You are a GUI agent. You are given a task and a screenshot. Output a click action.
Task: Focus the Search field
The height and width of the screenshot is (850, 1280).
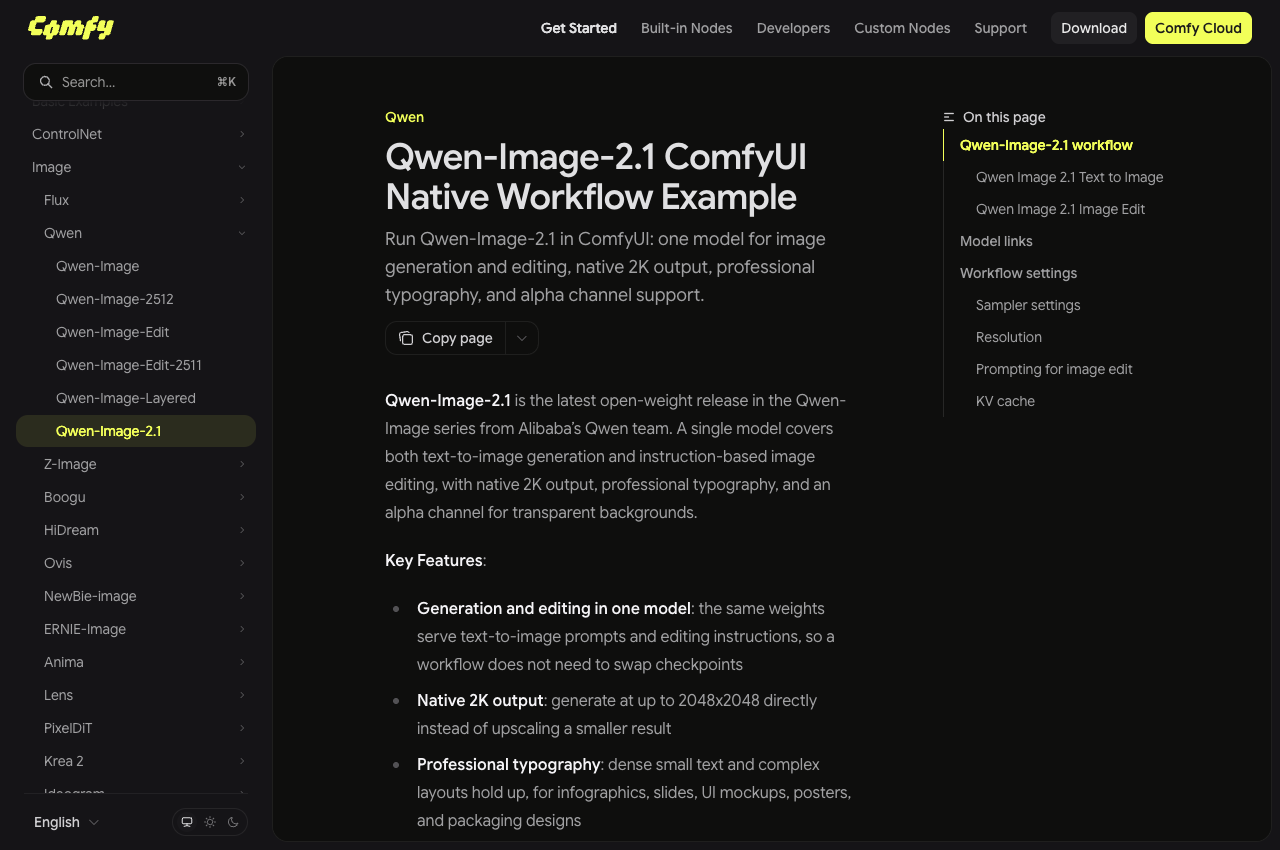pos(136,82)
